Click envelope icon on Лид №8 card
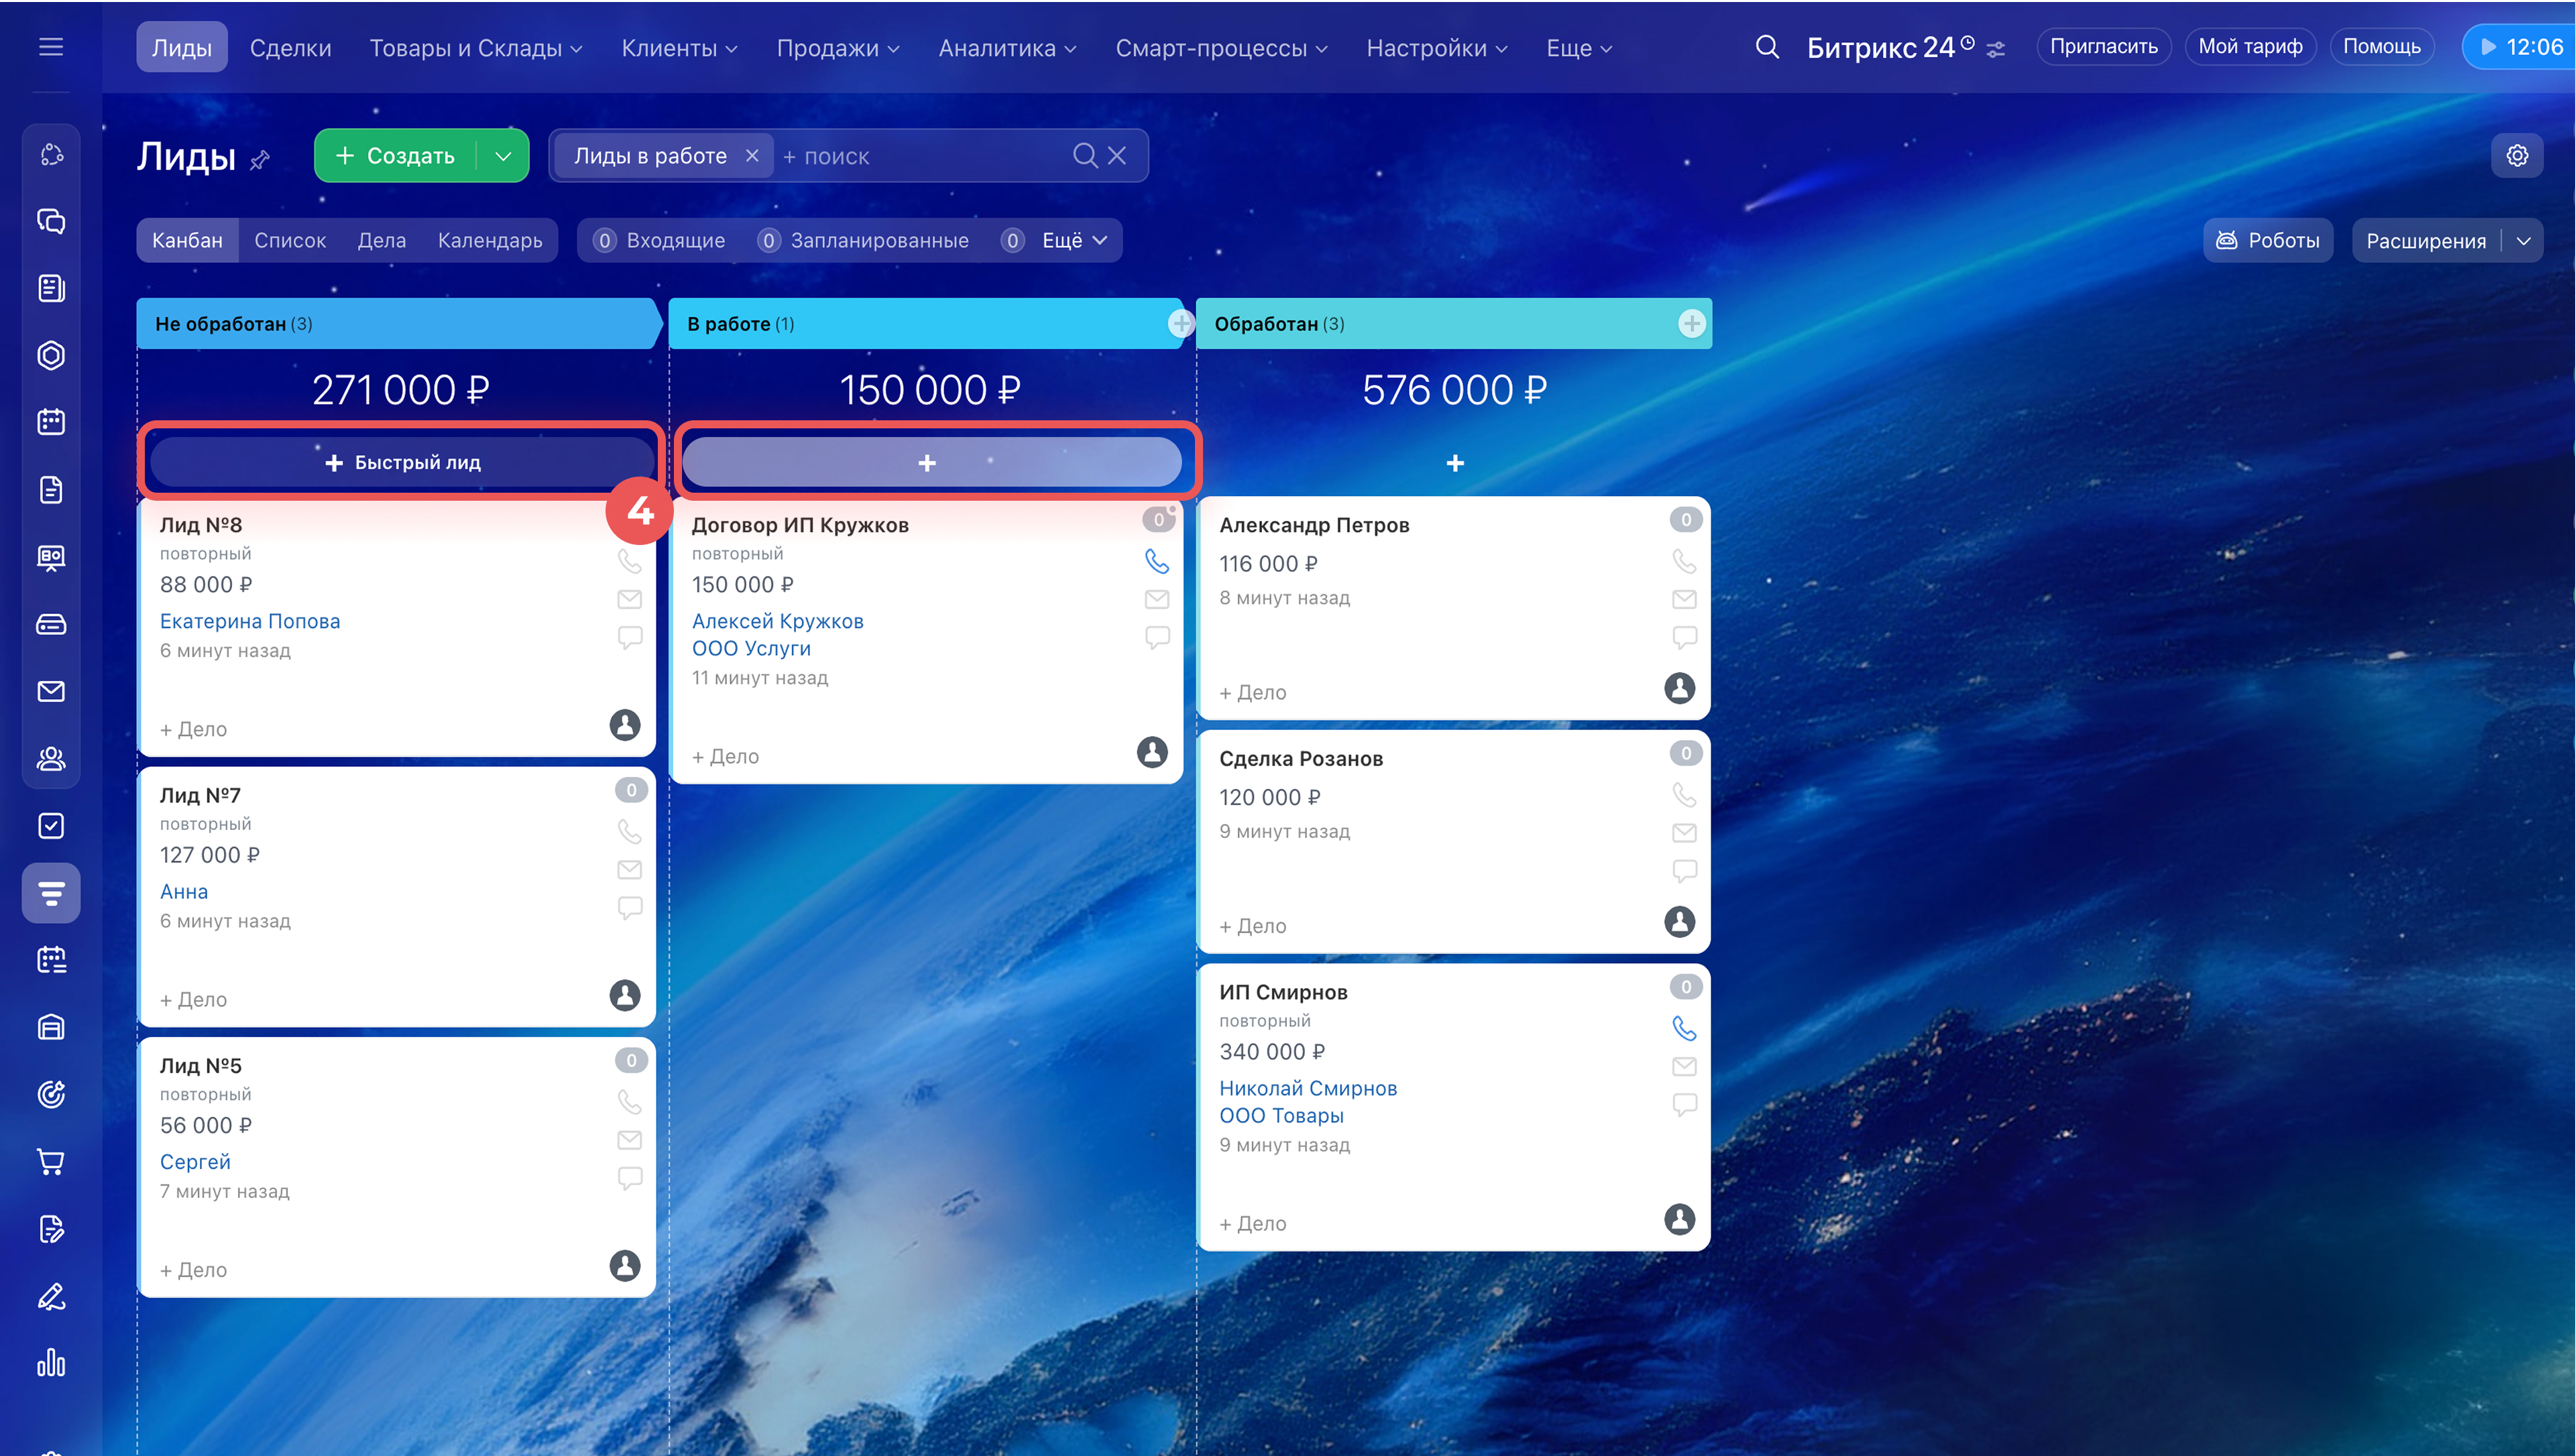2575x1456 pixels. click(629, 599)
